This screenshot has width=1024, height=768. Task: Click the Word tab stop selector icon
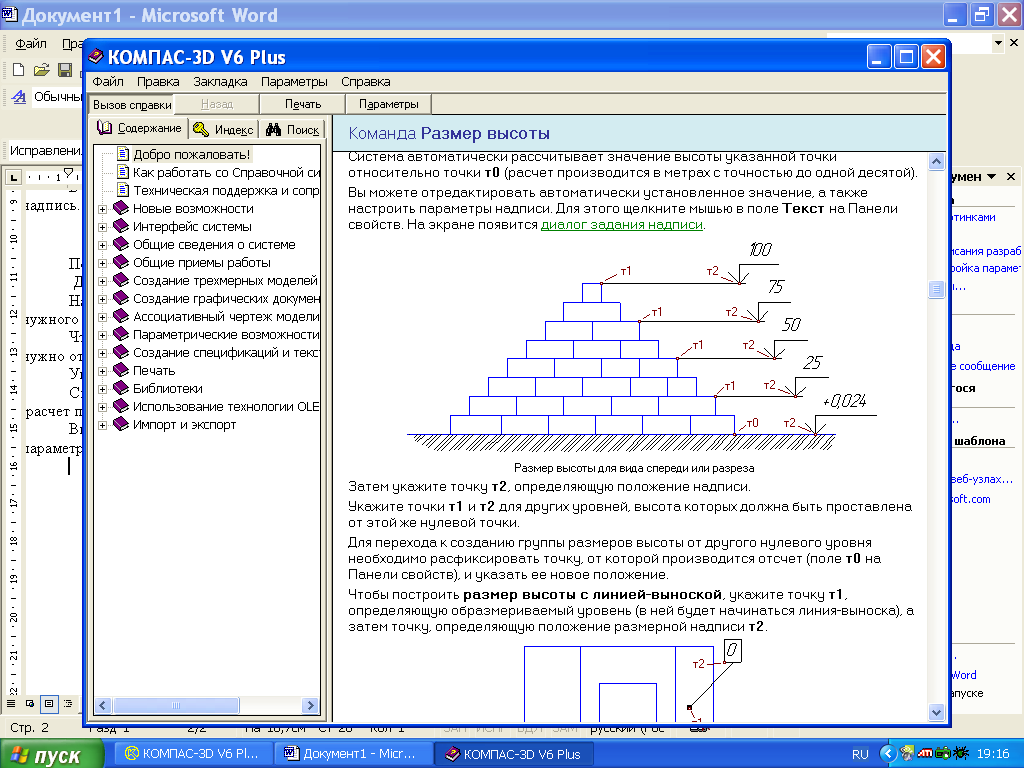[14, 177]
